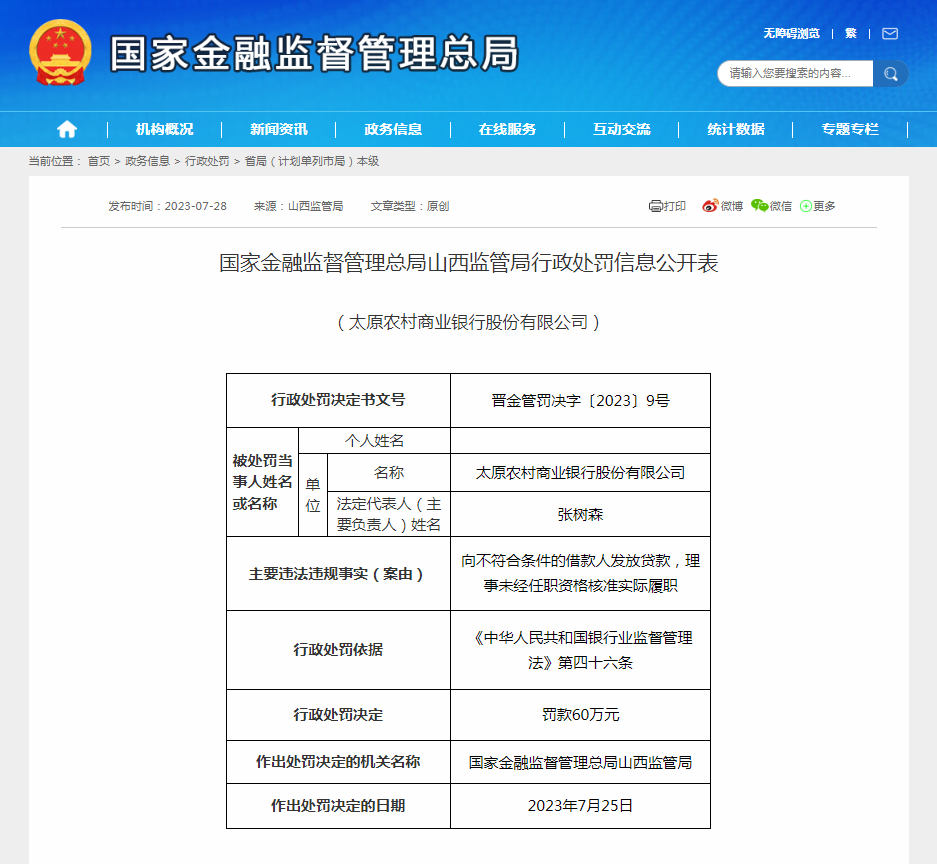Click 政务信息 in the breadcrumb
Viewport: 937px width, 864px height.
click(x=147, y=161)
